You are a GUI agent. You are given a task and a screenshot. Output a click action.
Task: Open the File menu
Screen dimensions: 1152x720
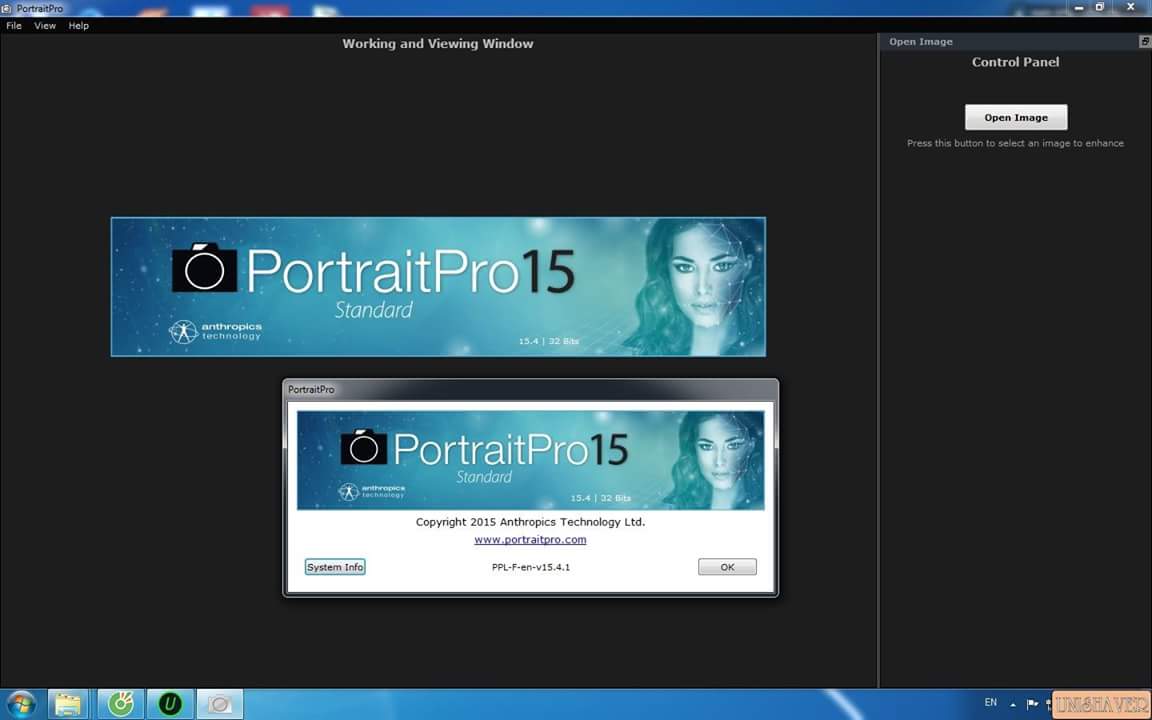(x=14, y=26)
